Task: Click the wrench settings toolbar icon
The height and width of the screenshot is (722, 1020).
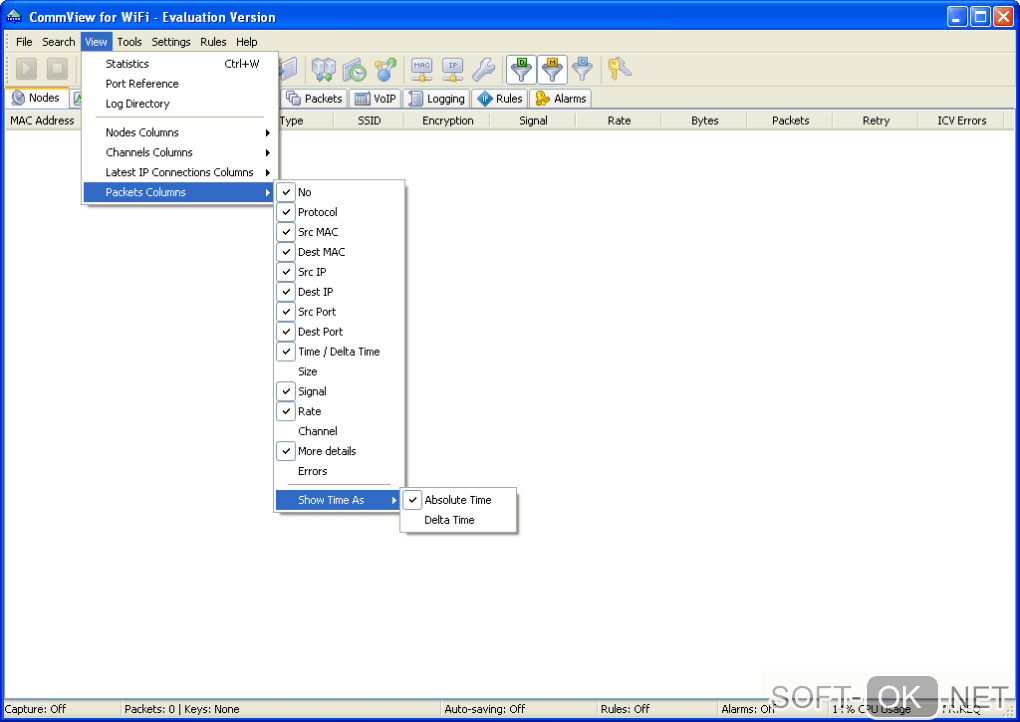Action: [483, 69]
